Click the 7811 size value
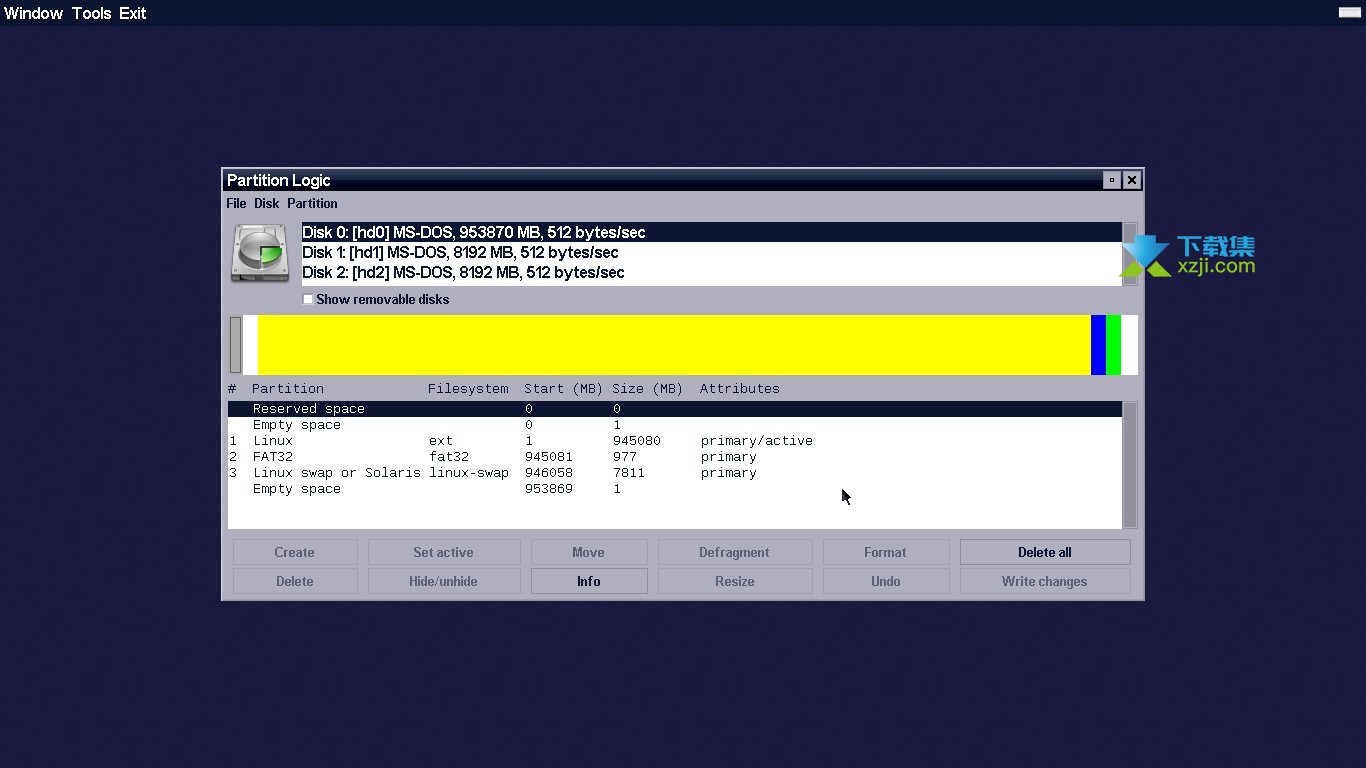The width and height of the screenshot is (1366, 768). 629,473
